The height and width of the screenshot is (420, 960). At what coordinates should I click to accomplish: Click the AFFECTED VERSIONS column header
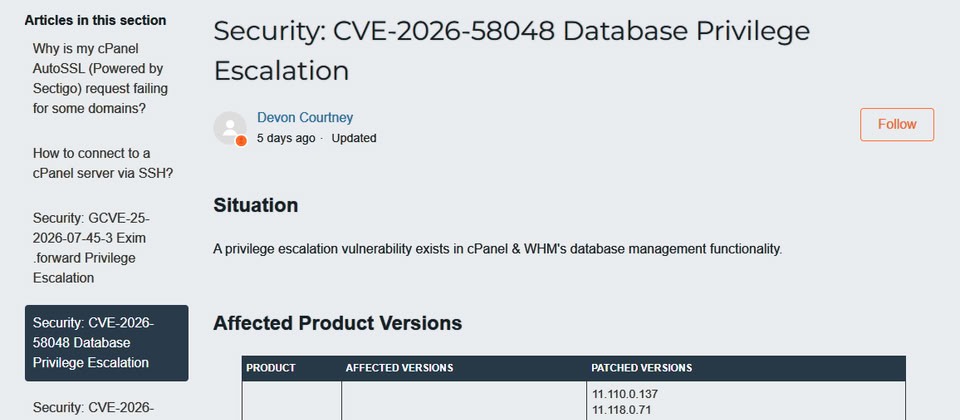399,368
